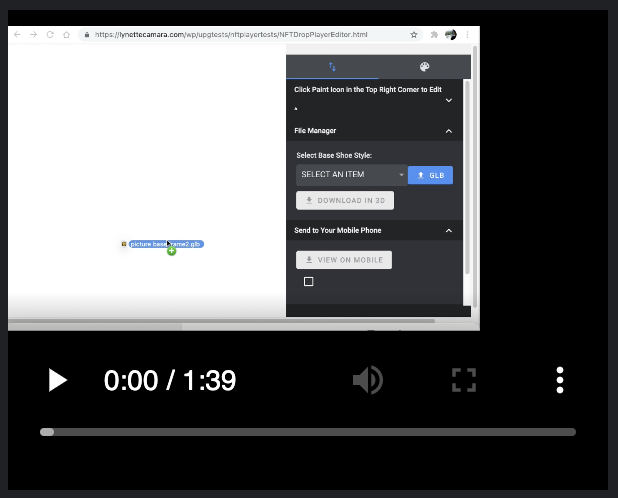Screen dimensions: 618x498
Task: Click the browser profile avatar
Action: 451,35
